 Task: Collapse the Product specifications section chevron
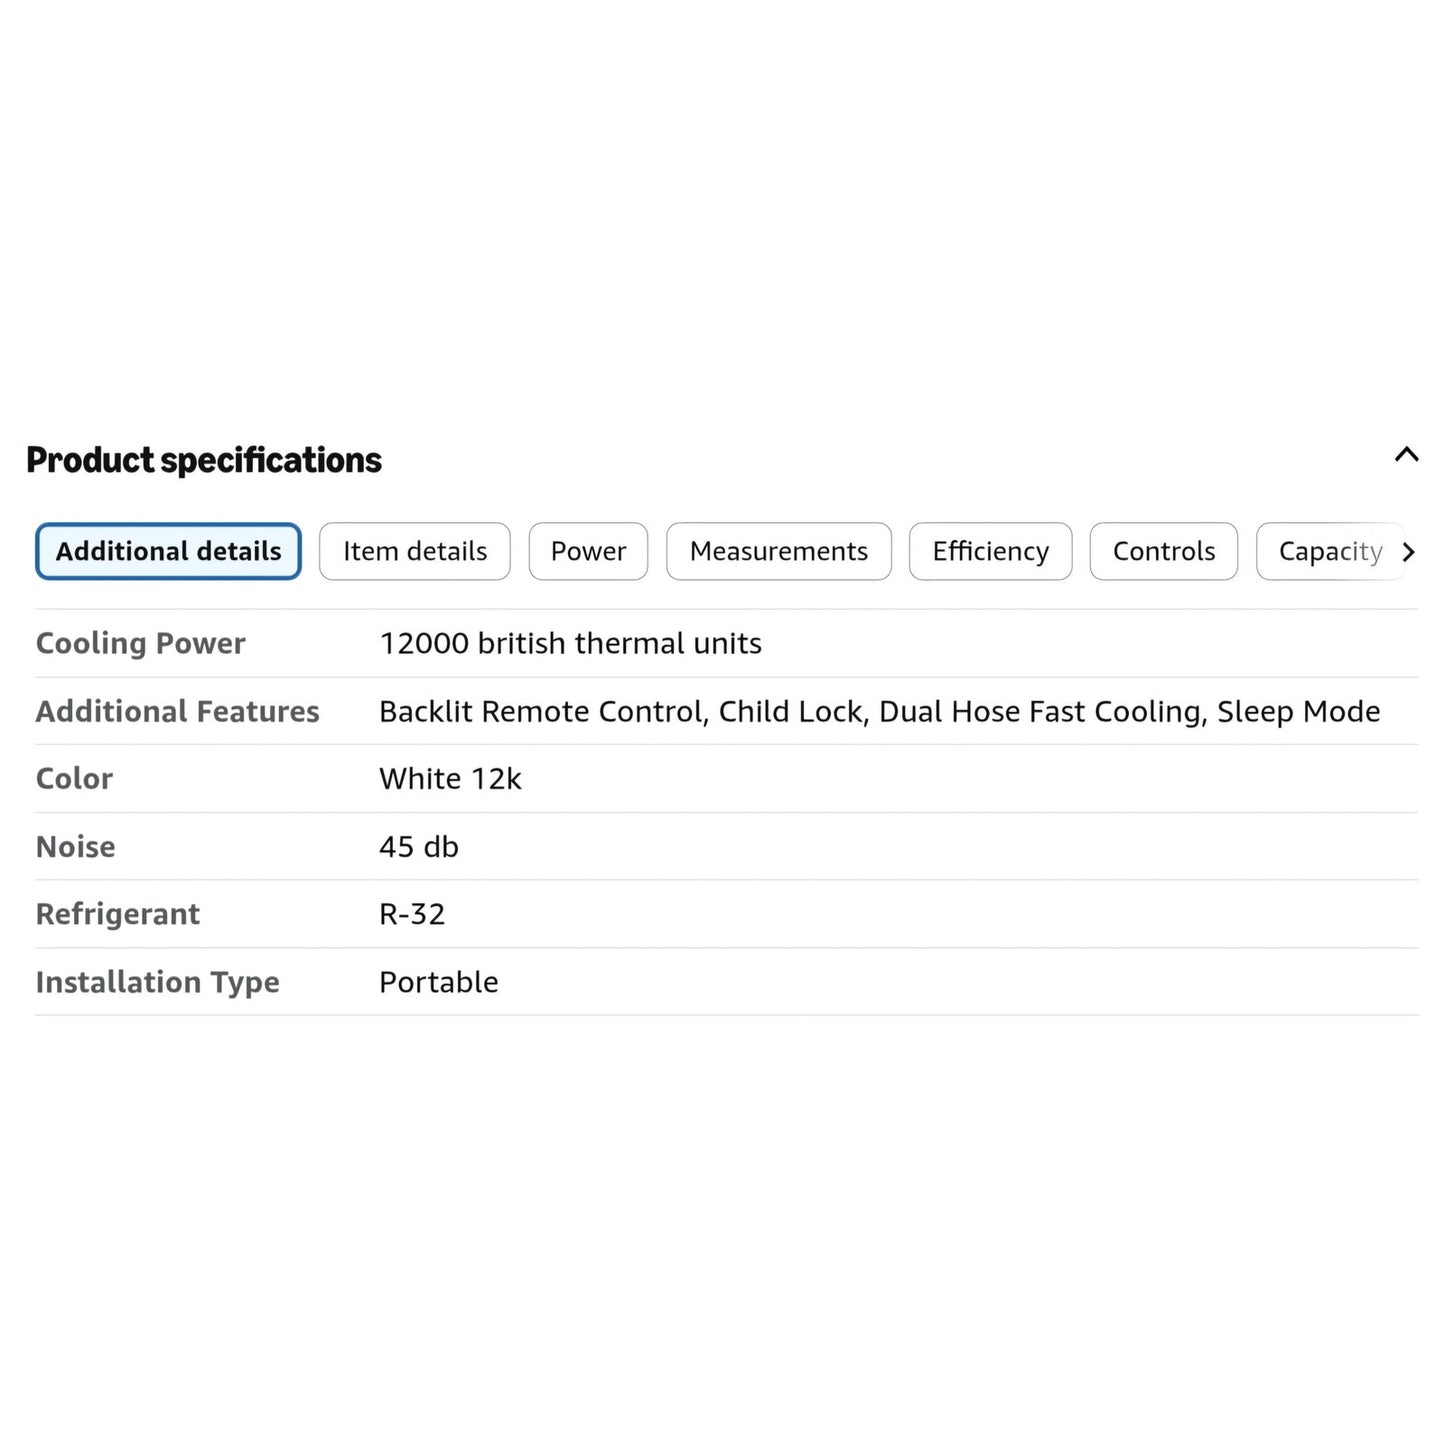coord(1406,455)
